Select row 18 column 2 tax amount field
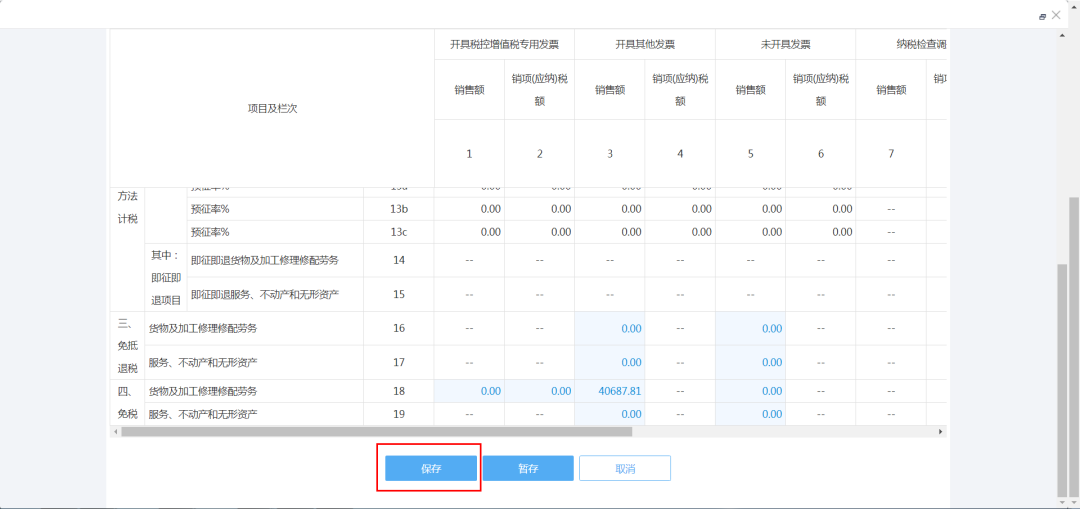Screen dimensions: 1080x509 pyautogui.click(x=539, y=391)
